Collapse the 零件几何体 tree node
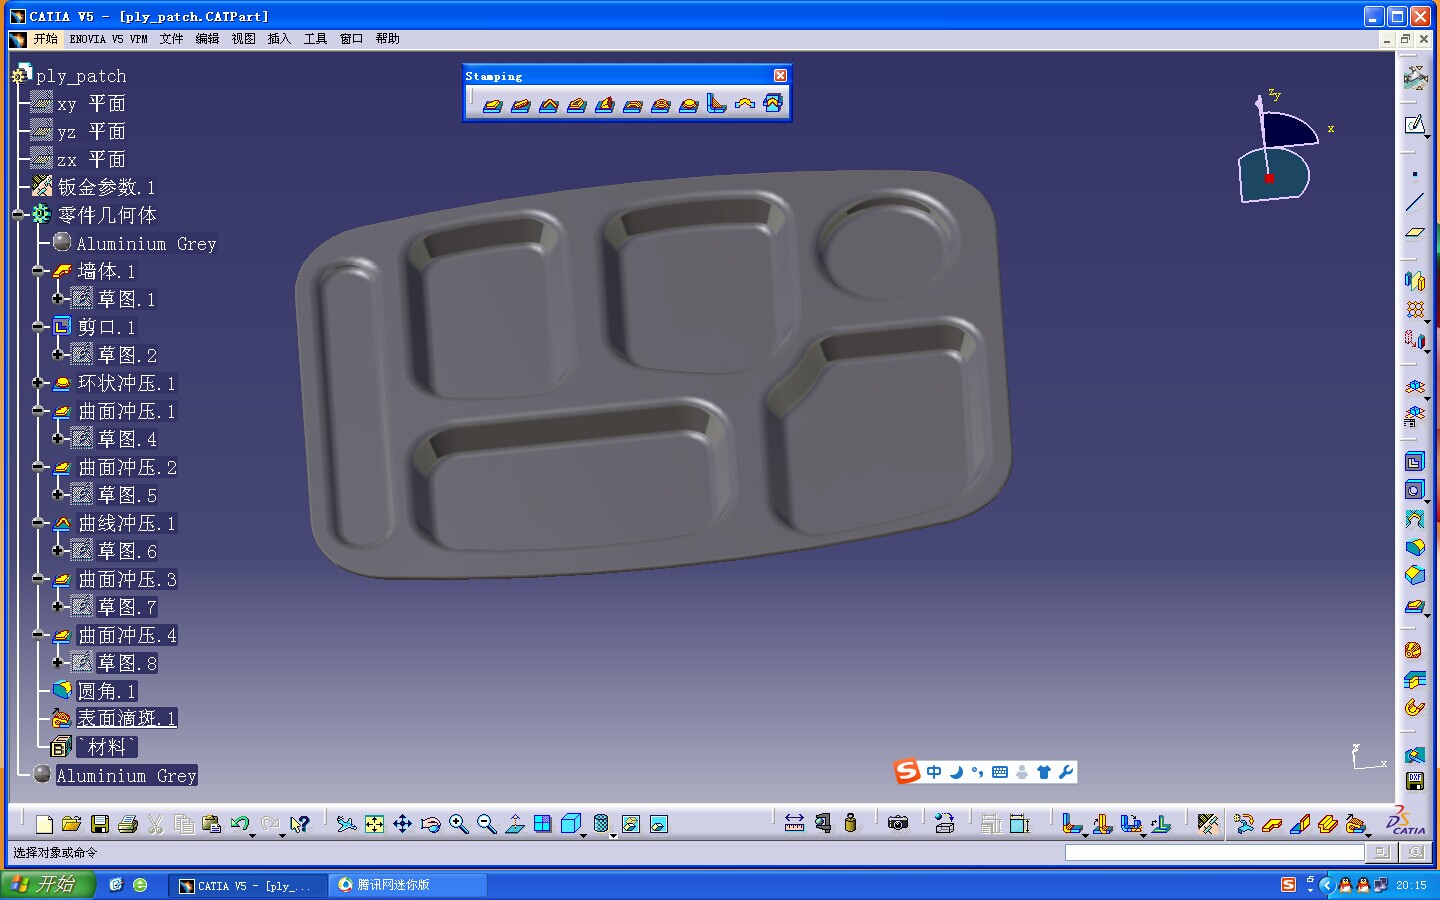 tap(18, 215)
